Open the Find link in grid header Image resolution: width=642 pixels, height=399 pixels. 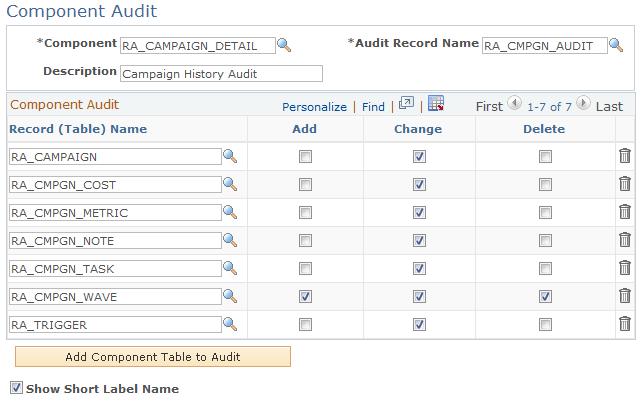(373, 107)
